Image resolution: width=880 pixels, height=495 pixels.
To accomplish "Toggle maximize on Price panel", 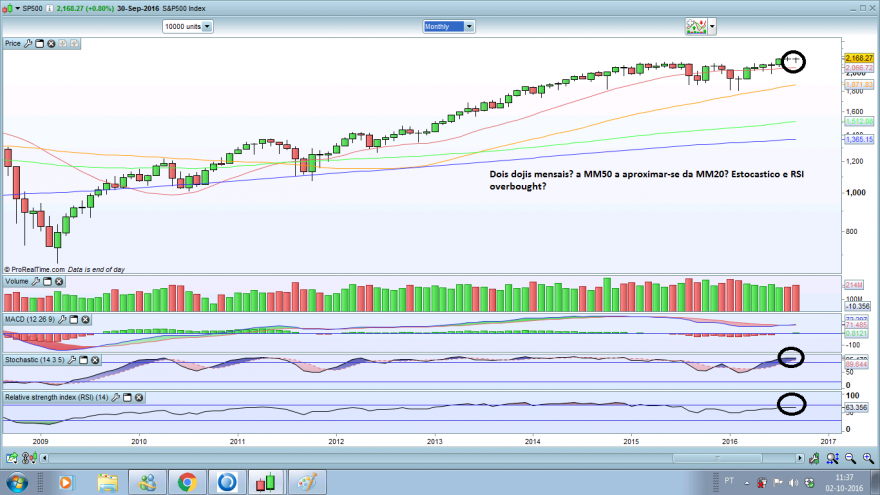I will (x=39, y=43).
